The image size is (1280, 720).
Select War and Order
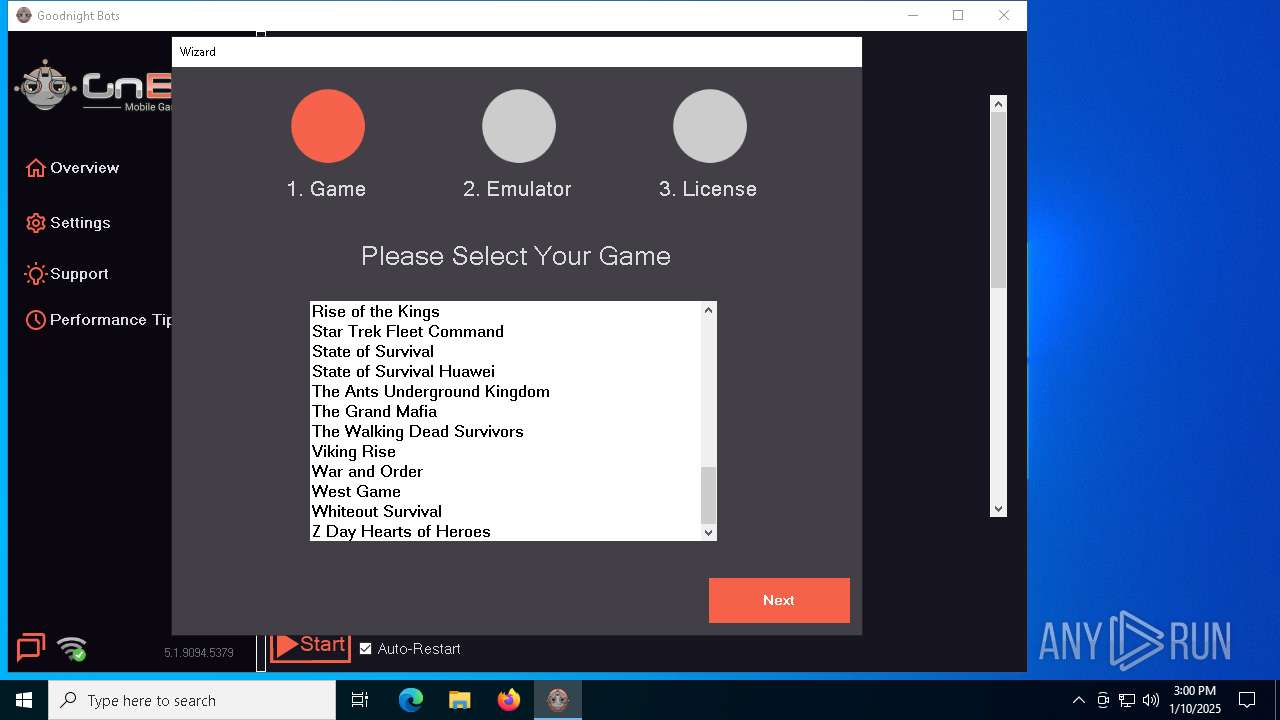(x=506, y=471)
